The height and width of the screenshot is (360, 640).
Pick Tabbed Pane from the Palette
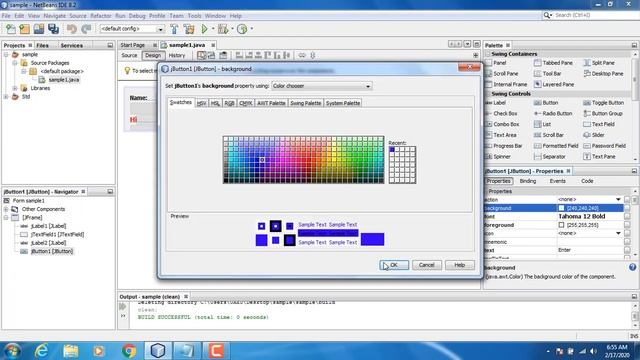tap(553, 63)
